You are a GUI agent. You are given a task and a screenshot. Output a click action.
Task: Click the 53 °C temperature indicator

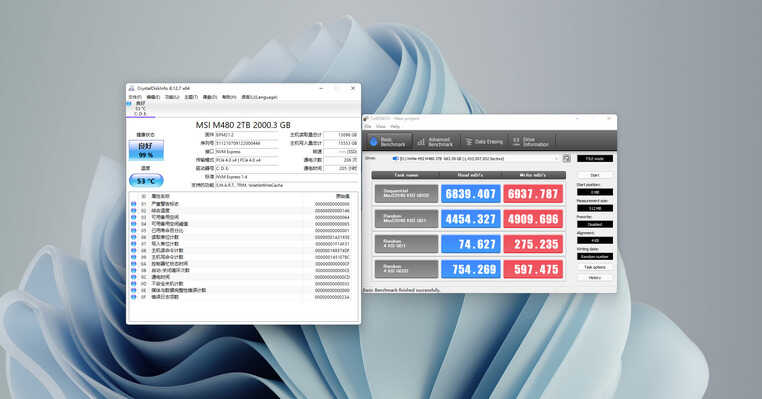[x=146, y=180]
